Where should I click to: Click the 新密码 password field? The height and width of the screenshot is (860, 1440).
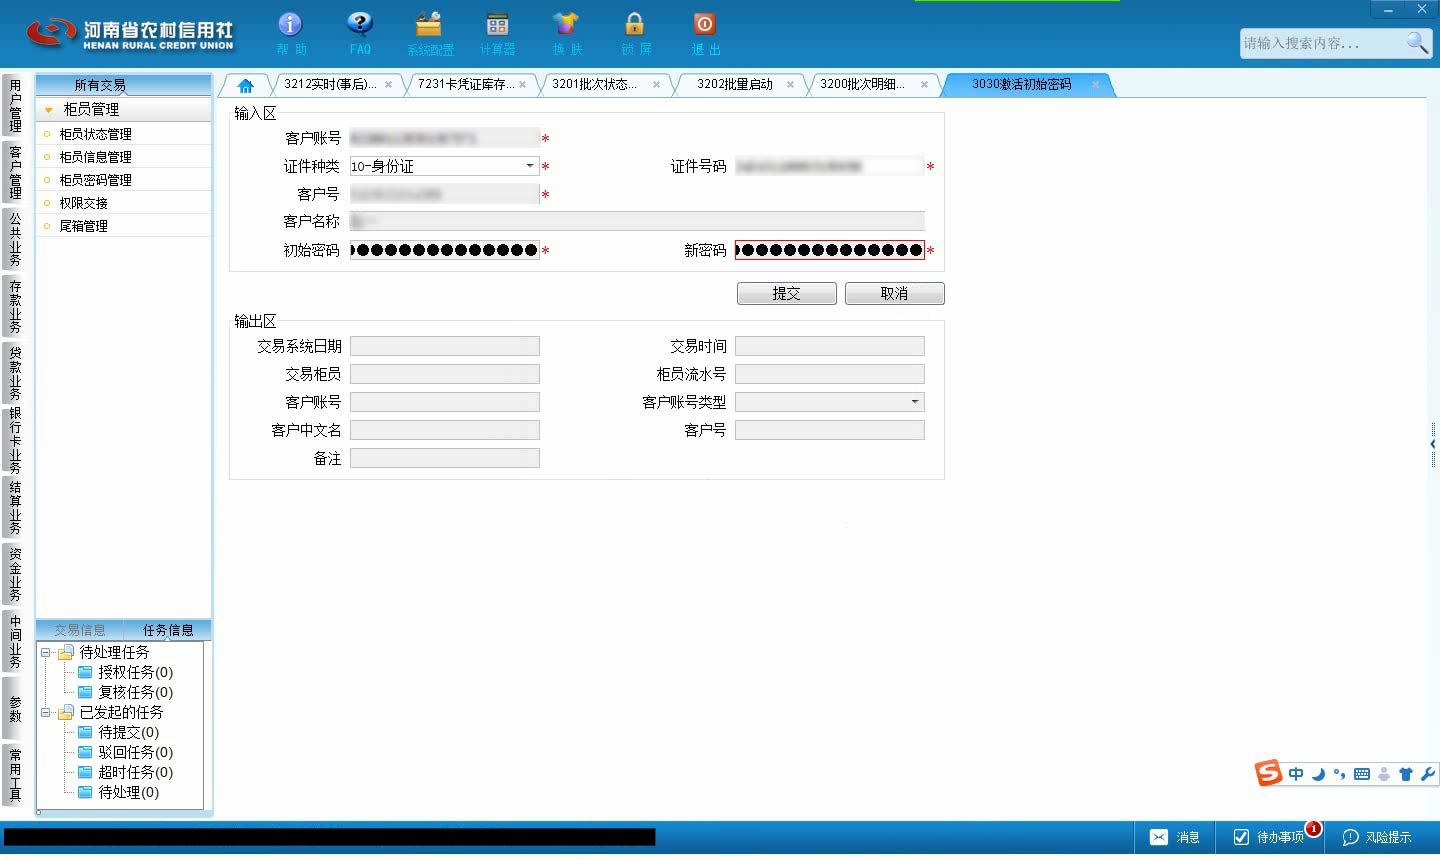pyautogui.click(x=829, y=250)
